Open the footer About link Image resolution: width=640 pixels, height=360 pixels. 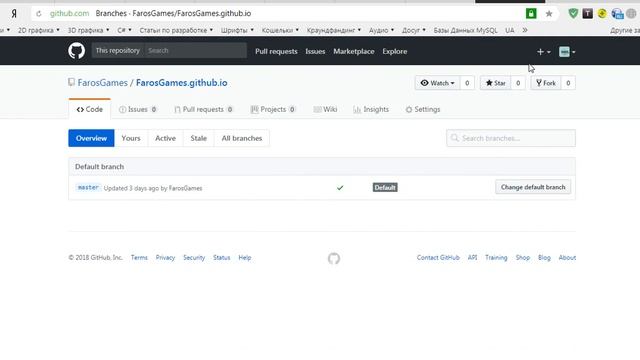tap(567, 258)
